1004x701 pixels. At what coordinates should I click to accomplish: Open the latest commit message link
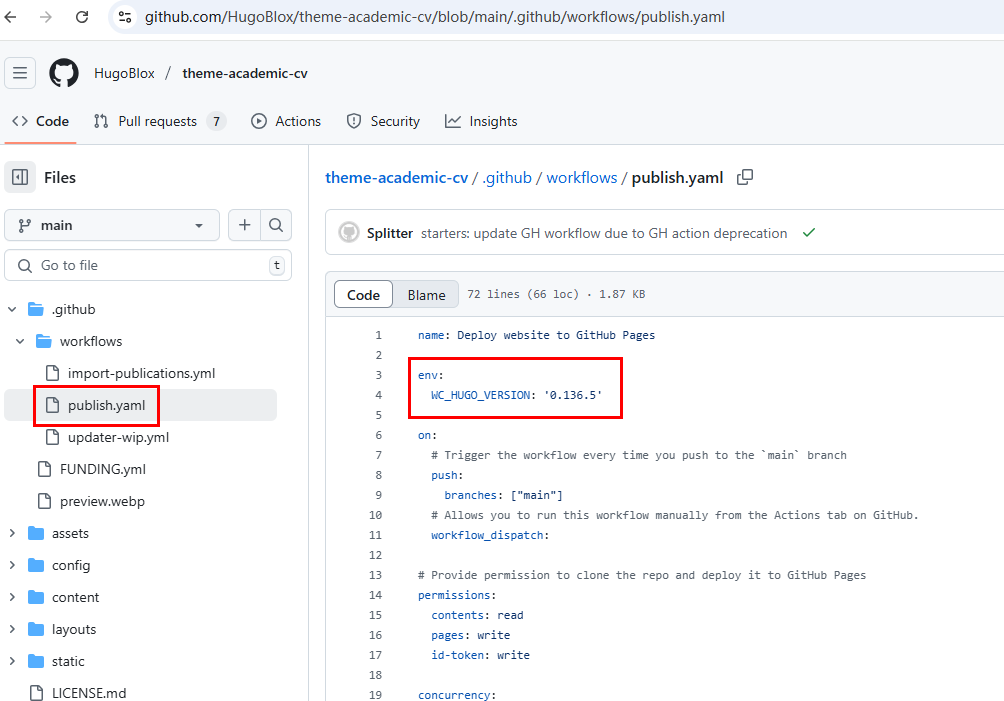pos(604,233)
